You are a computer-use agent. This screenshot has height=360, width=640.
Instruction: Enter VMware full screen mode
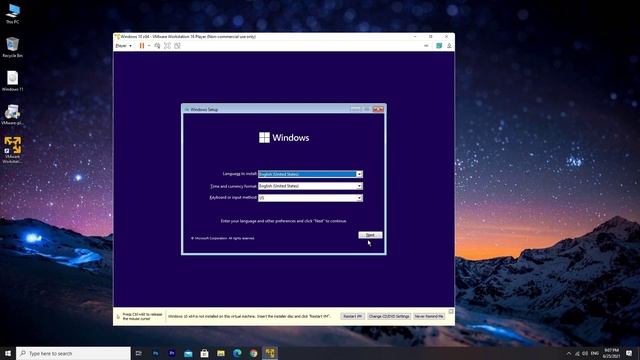[x=167, y=46]
